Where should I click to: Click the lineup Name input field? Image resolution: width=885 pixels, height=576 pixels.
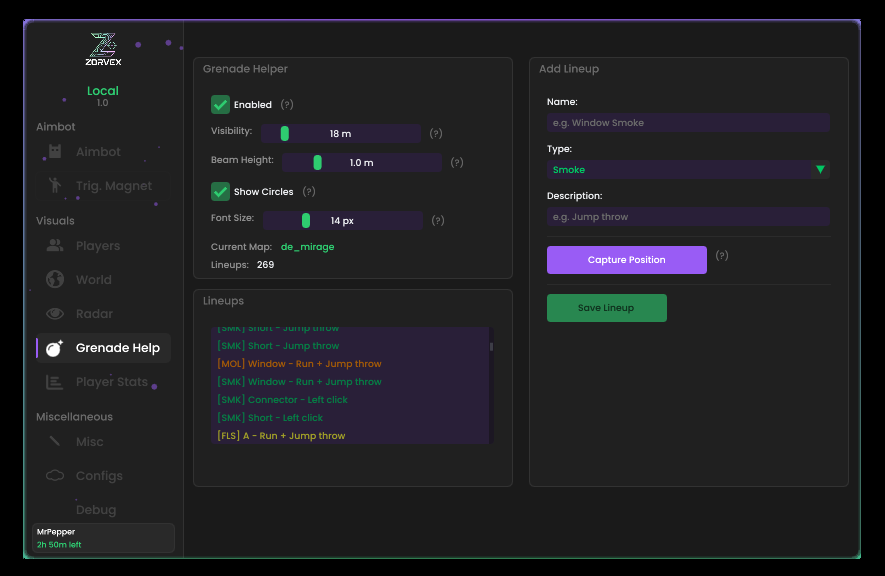688,123
